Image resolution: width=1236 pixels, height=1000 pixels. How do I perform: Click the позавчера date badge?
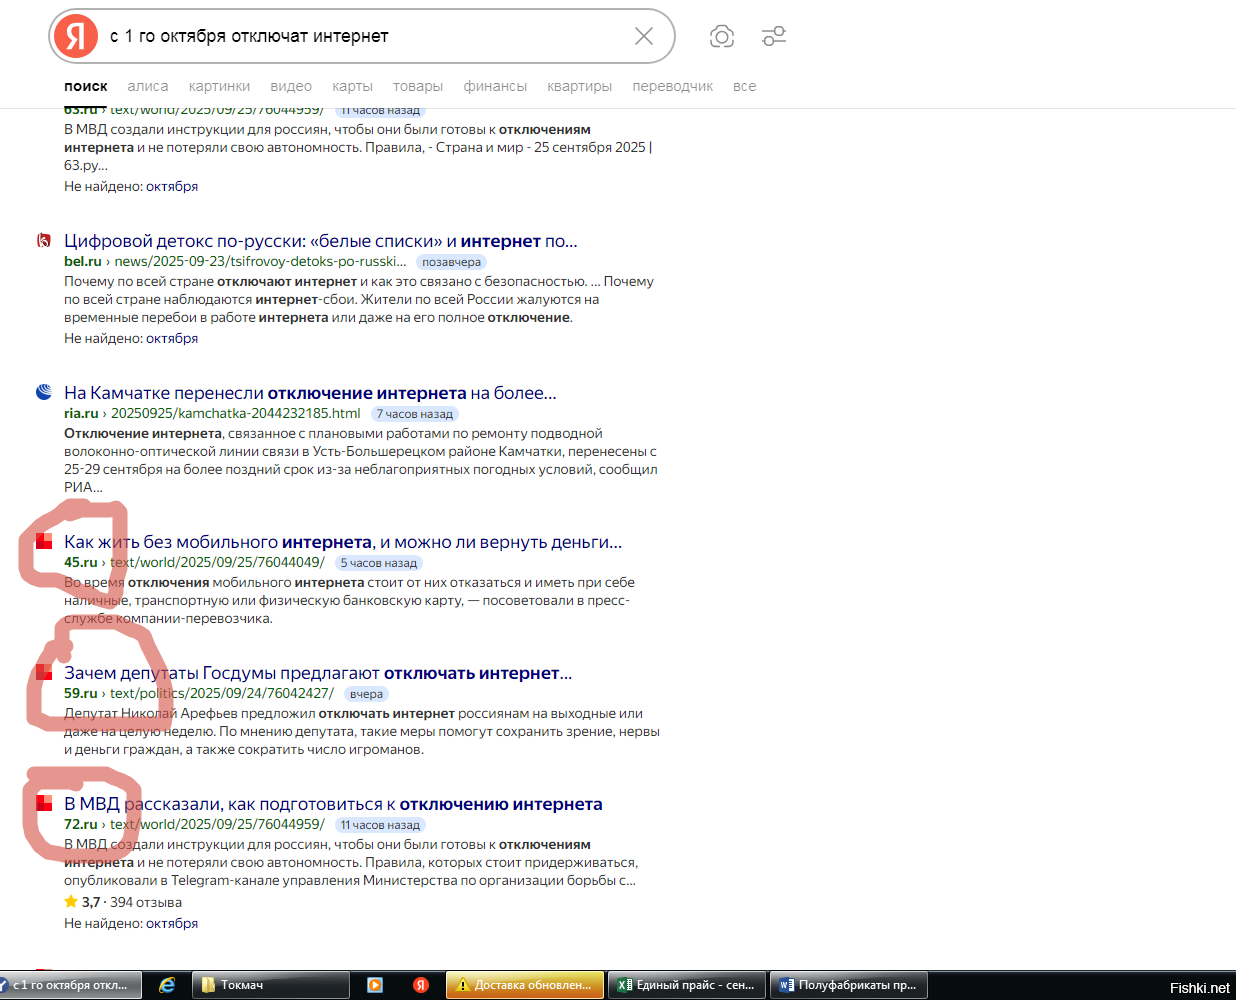[451, 262]
